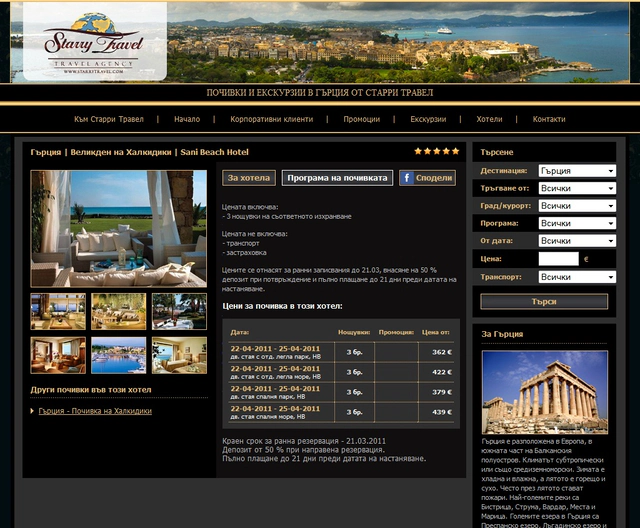Click the Промоция column header
Viewport: 640px width, 528px height.
click(x=396, y=332)
